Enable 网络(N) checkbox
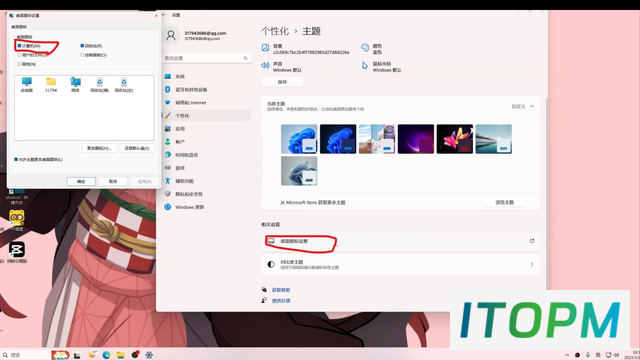 [19, 64]
